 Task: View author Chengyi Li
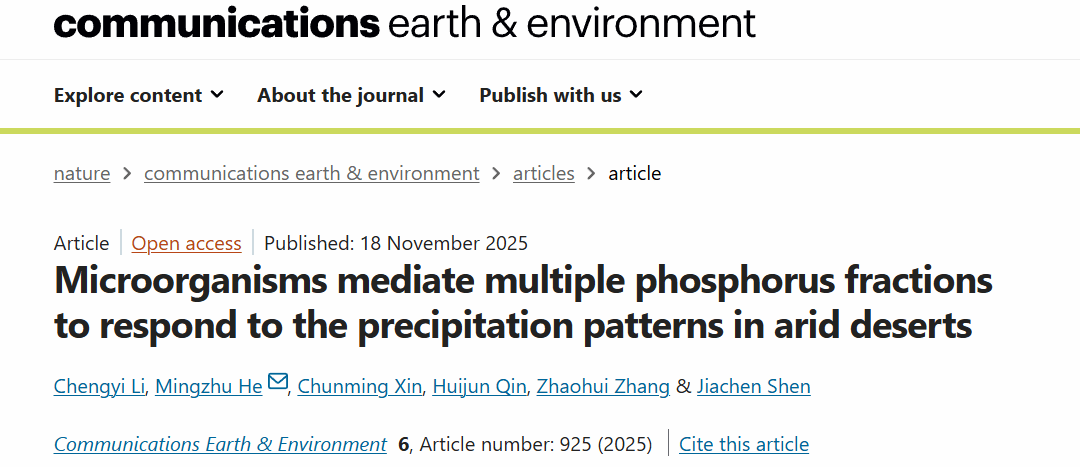99,386
